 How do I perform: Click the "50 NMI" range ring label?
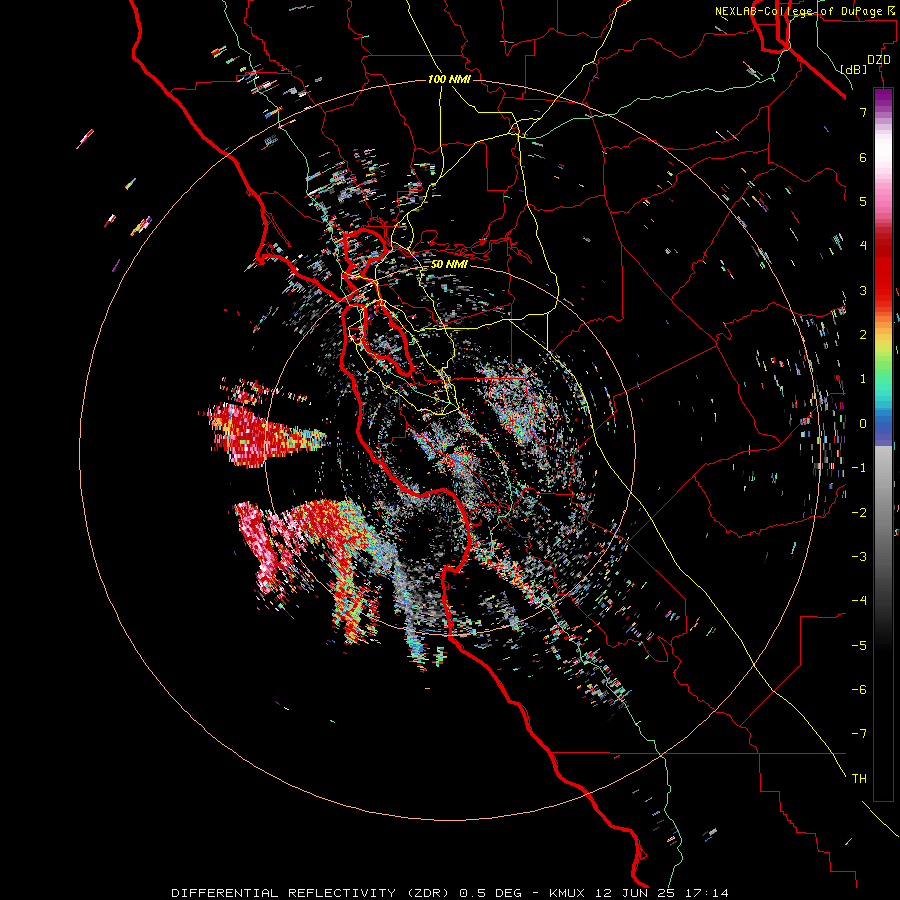click(x=449, y=264)
